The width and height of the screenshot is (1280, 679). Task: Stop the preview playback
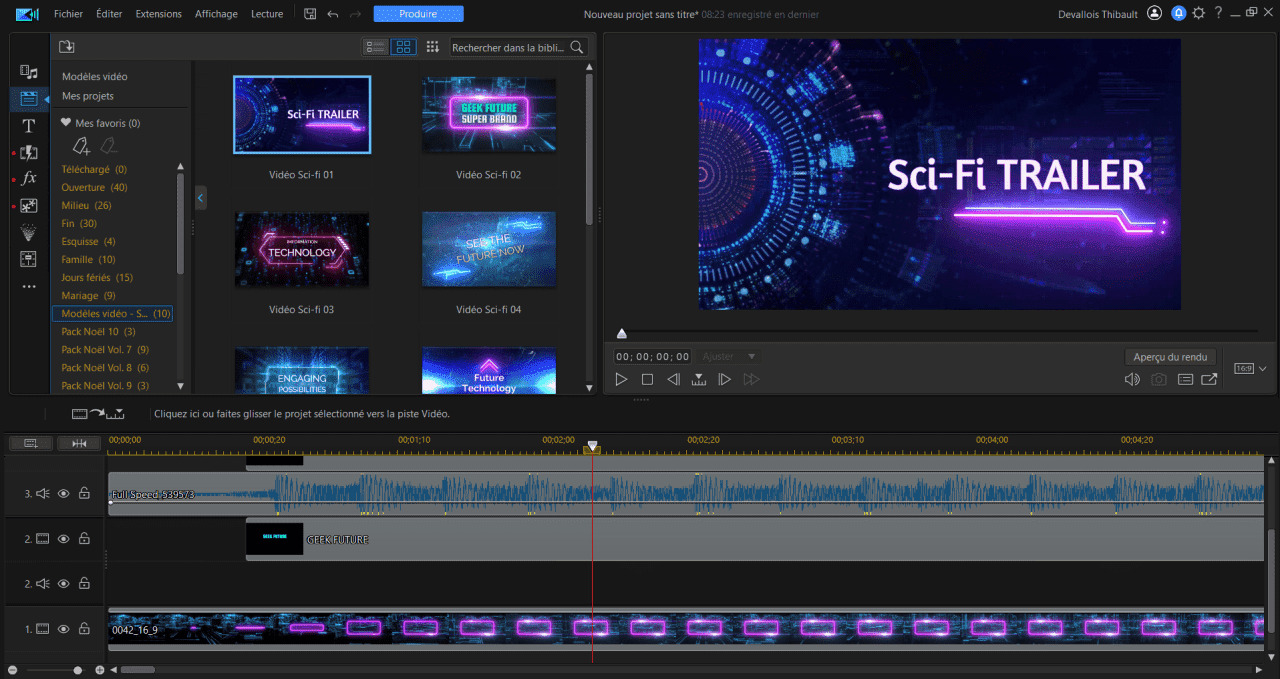click(647, 380)
